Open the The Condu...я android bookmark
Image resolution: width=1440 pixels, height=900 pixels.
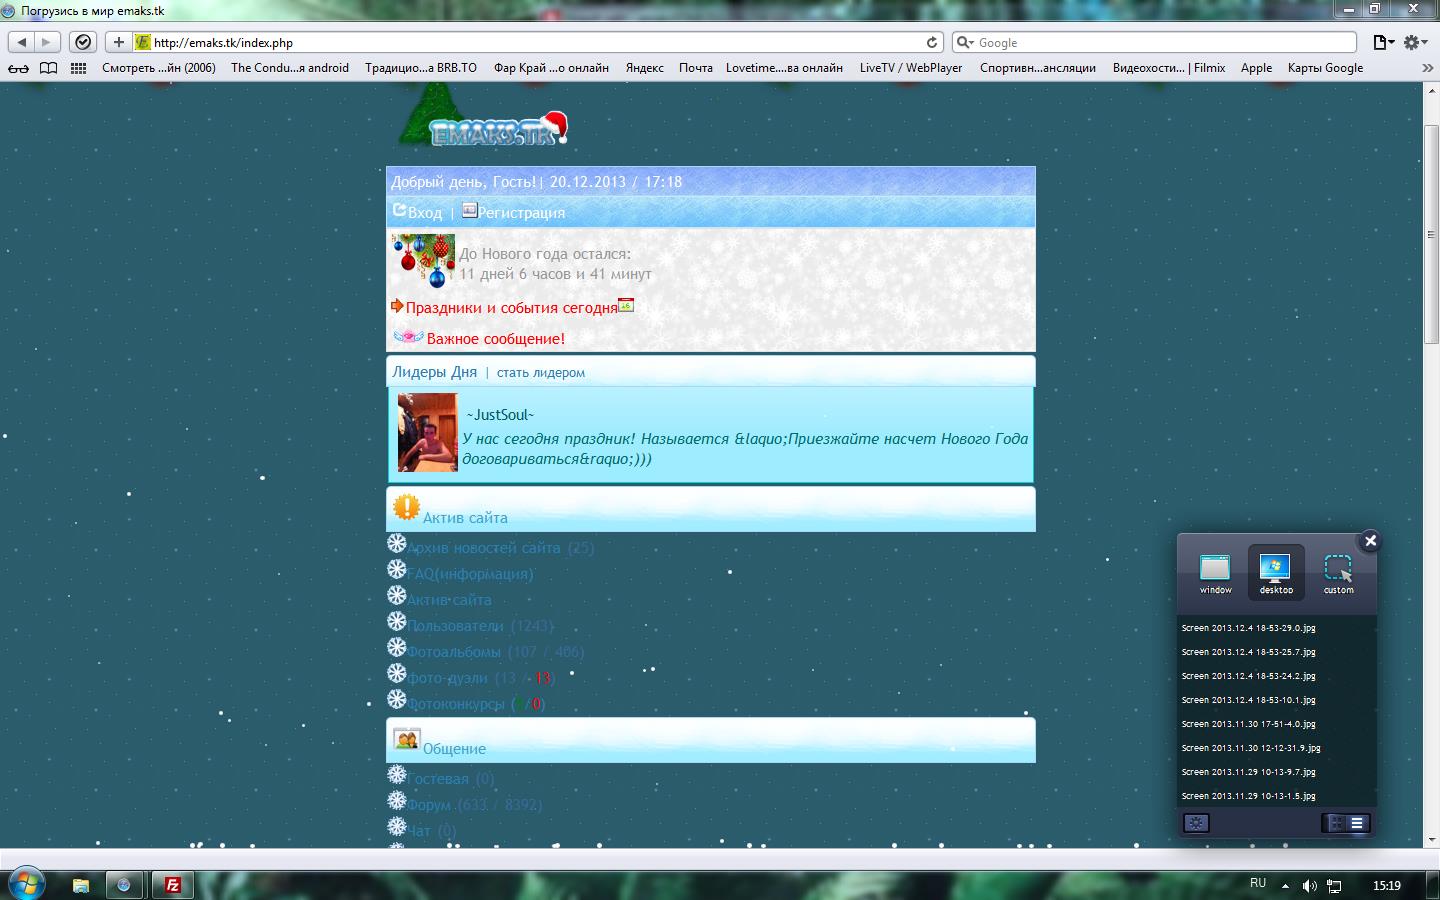point(290,68)
